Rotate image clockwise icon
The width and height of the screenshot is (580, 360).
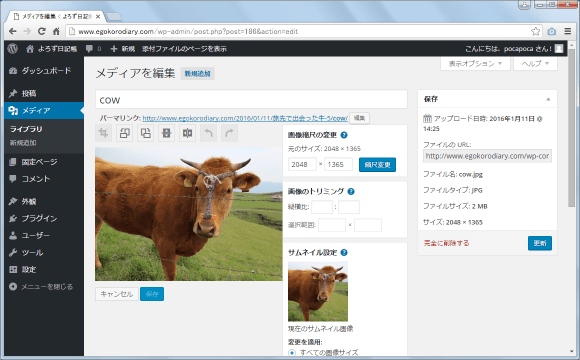146,133
